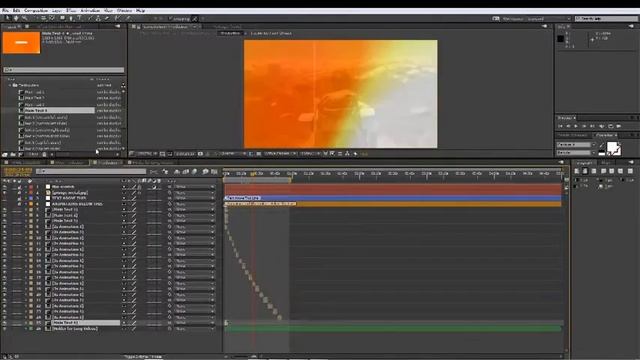
Task: Click green label color on Holder layer
Action: pos(31,329)
